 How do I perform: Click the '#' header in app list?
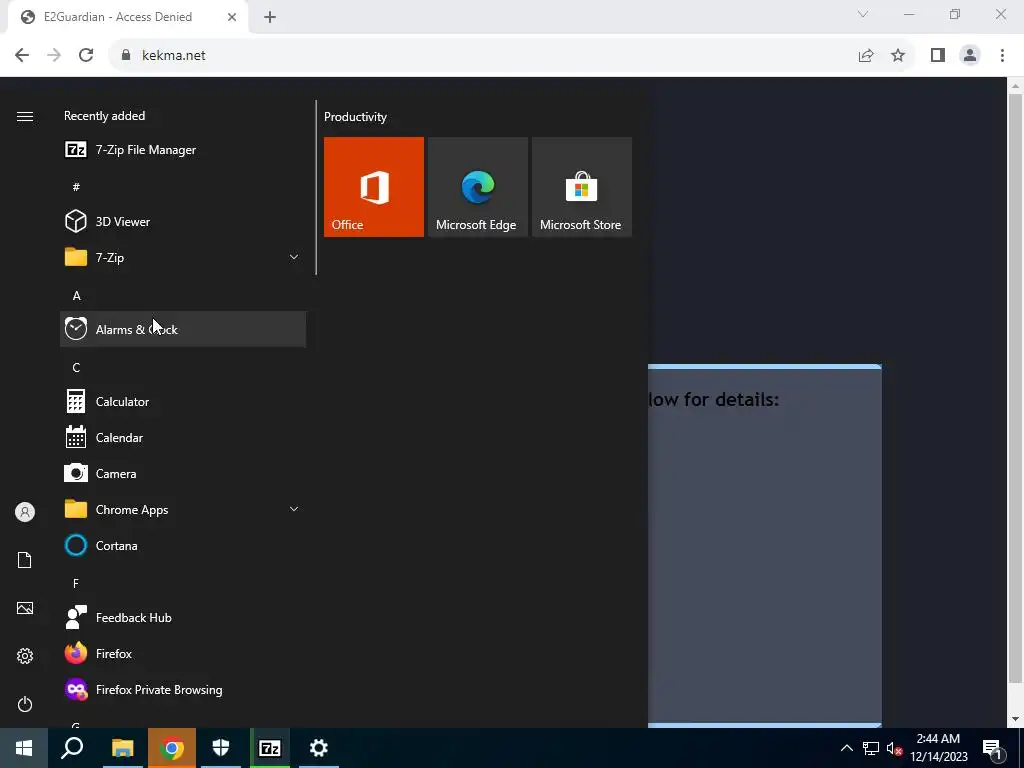76,187
